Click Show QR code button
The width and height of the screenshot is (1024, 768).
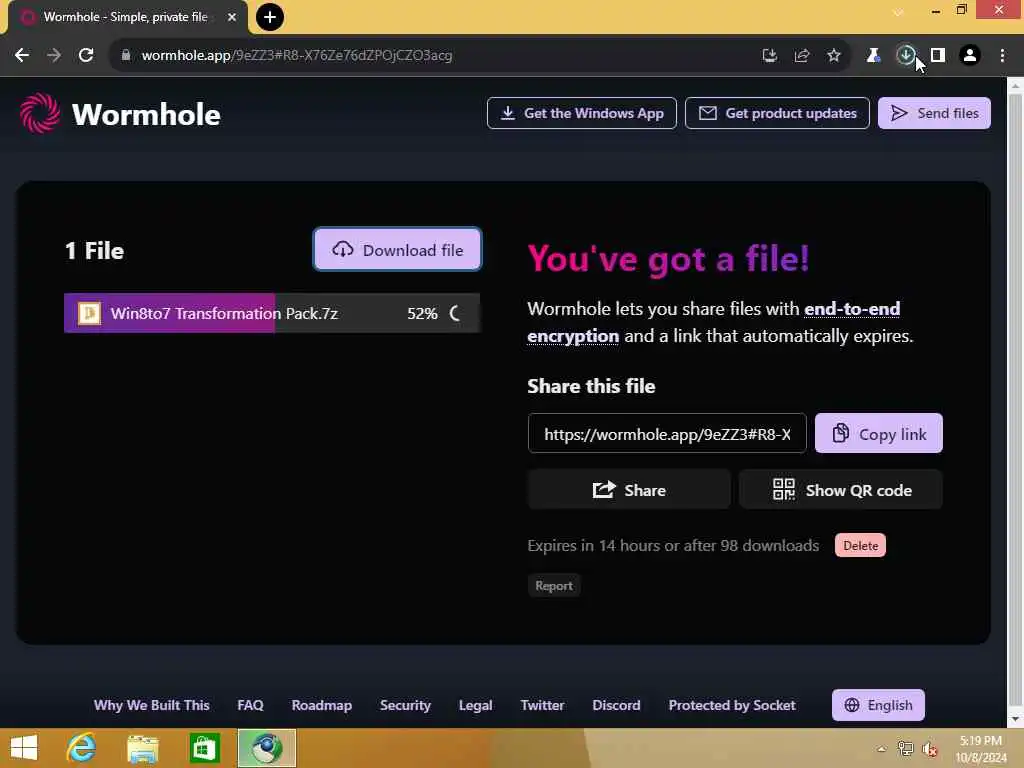pyautogui.click(x=840, y=490)
